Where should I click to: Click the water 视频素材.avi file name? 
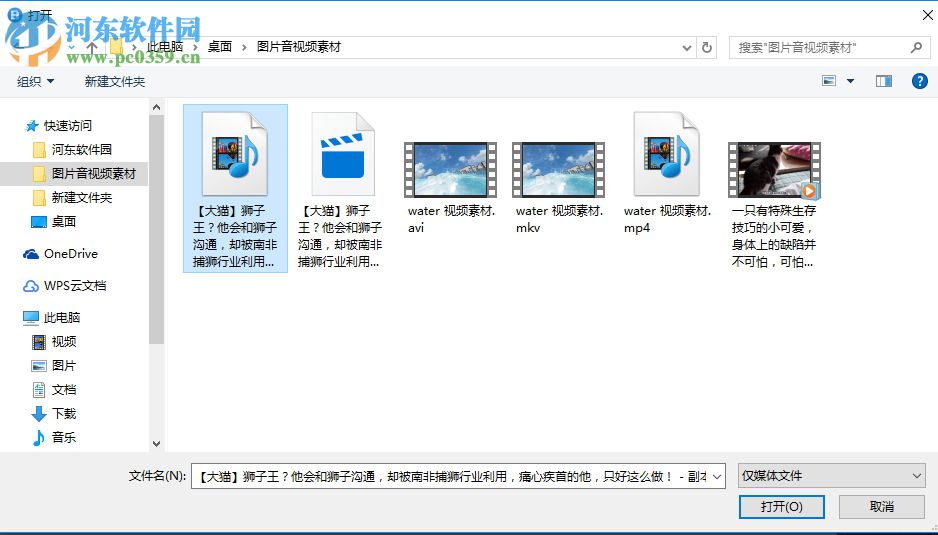coord(452,219)
